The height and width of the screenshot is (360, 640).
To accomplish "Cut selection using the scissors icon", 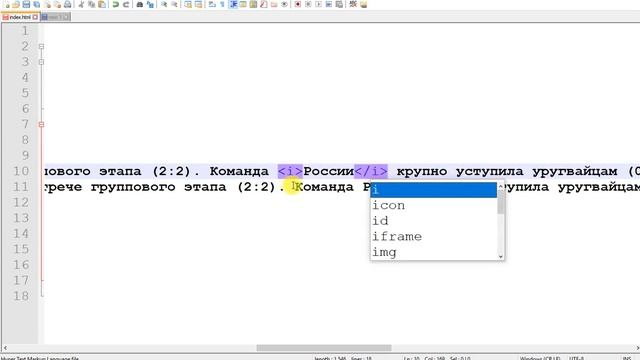I will (81, 4).
